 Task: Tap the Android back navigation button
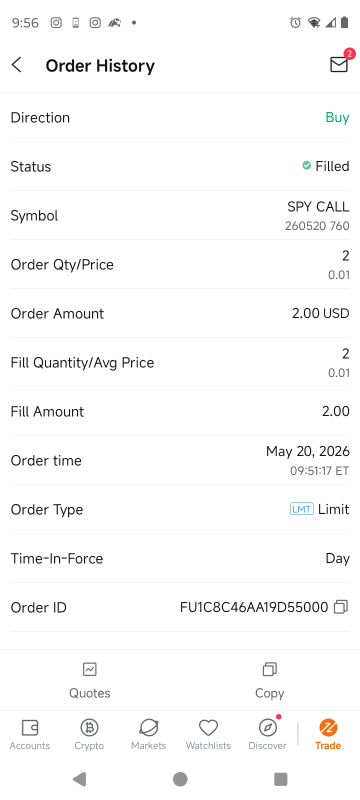tap(79, 779)
